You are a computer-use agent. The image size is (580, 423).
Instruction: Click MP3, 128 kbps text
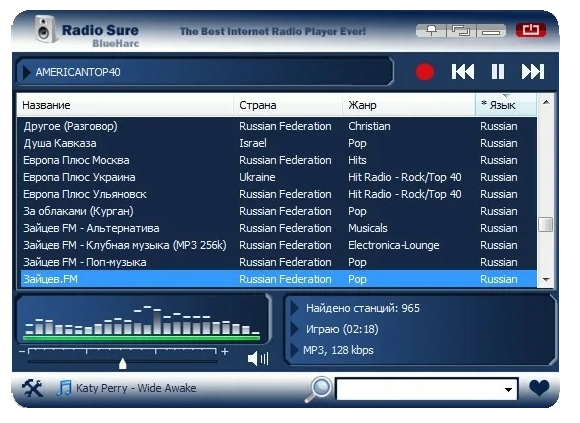[338, 350]
